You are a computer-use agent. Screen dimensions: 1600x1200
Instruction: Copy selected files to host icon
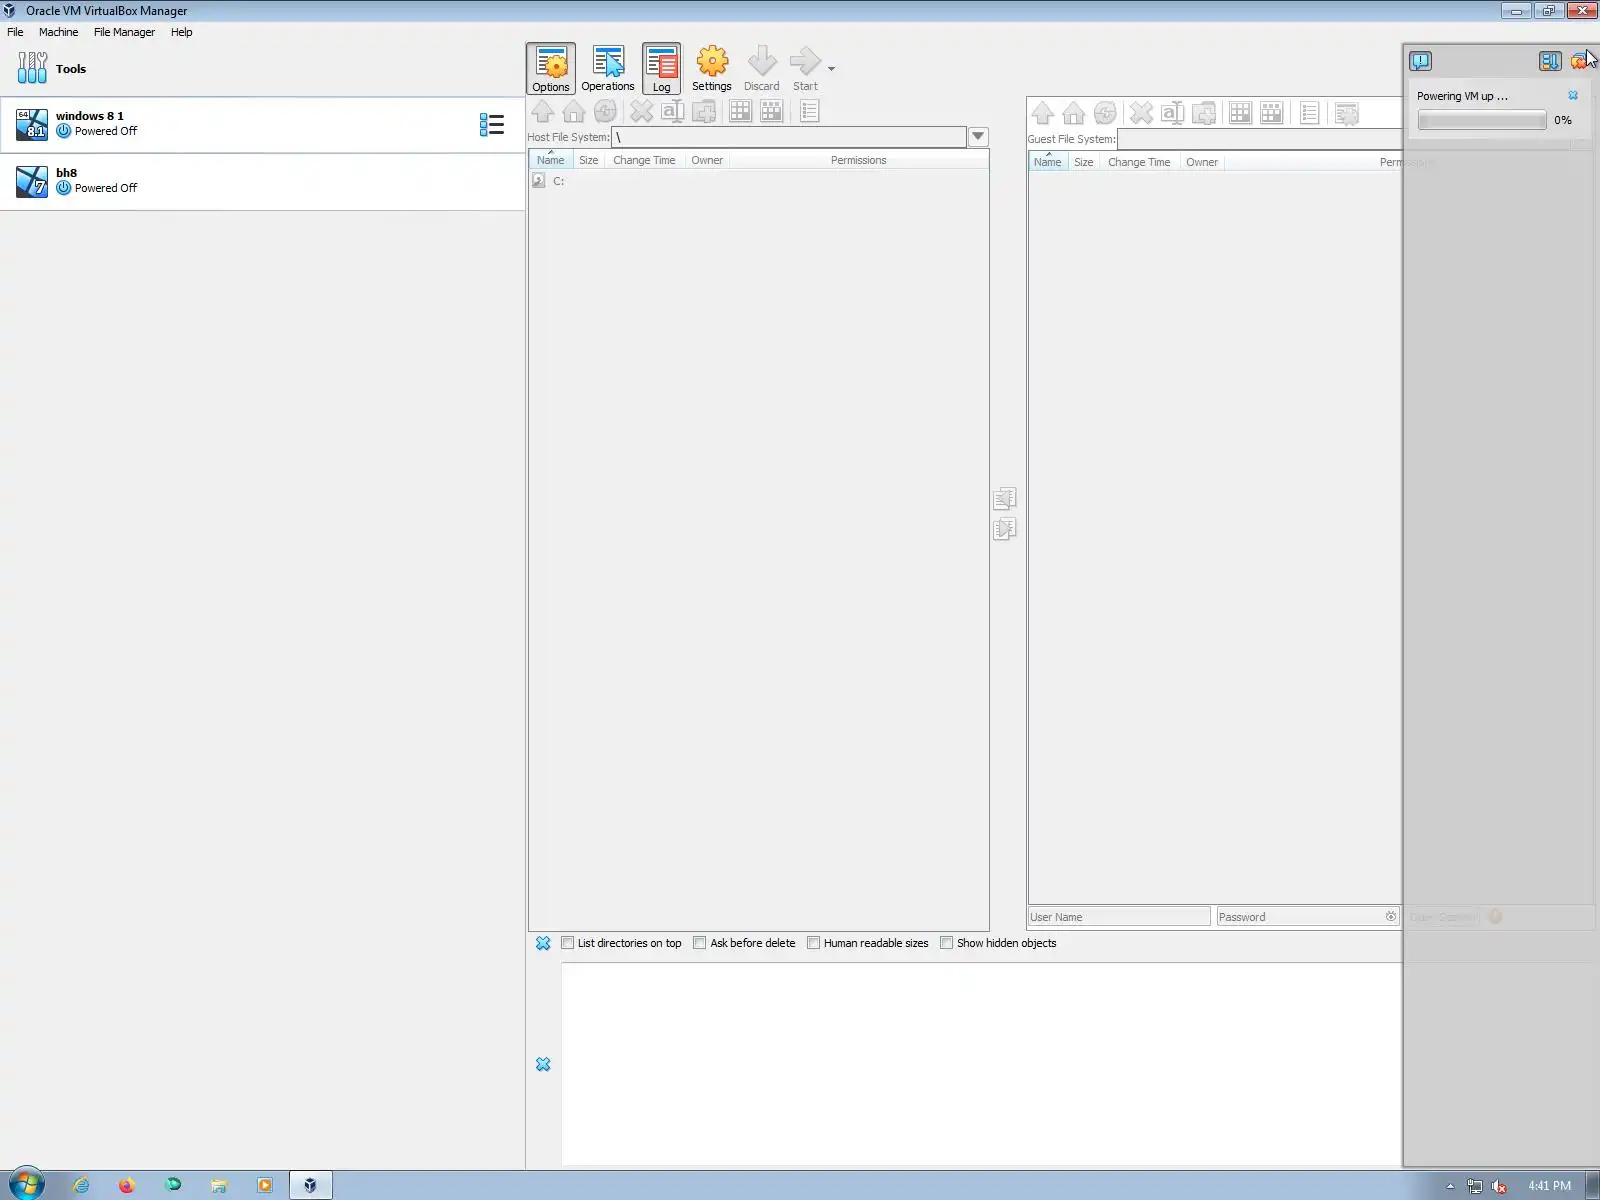click(x=1005, y=498)
